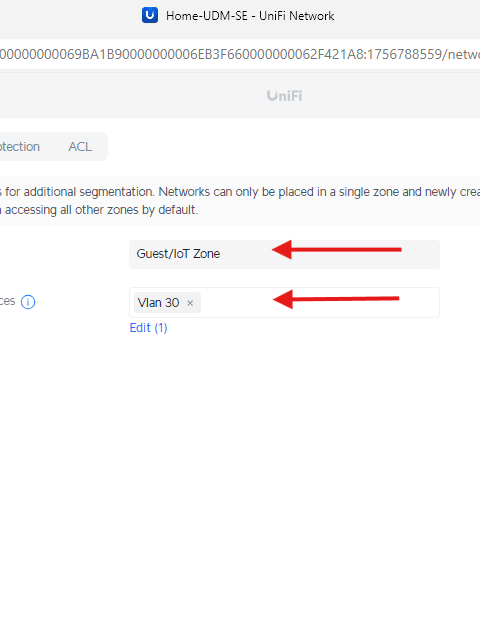Select the Vlan 30 network chip
The width and height of the screenshot is (480, 621).
click(167, 303)
